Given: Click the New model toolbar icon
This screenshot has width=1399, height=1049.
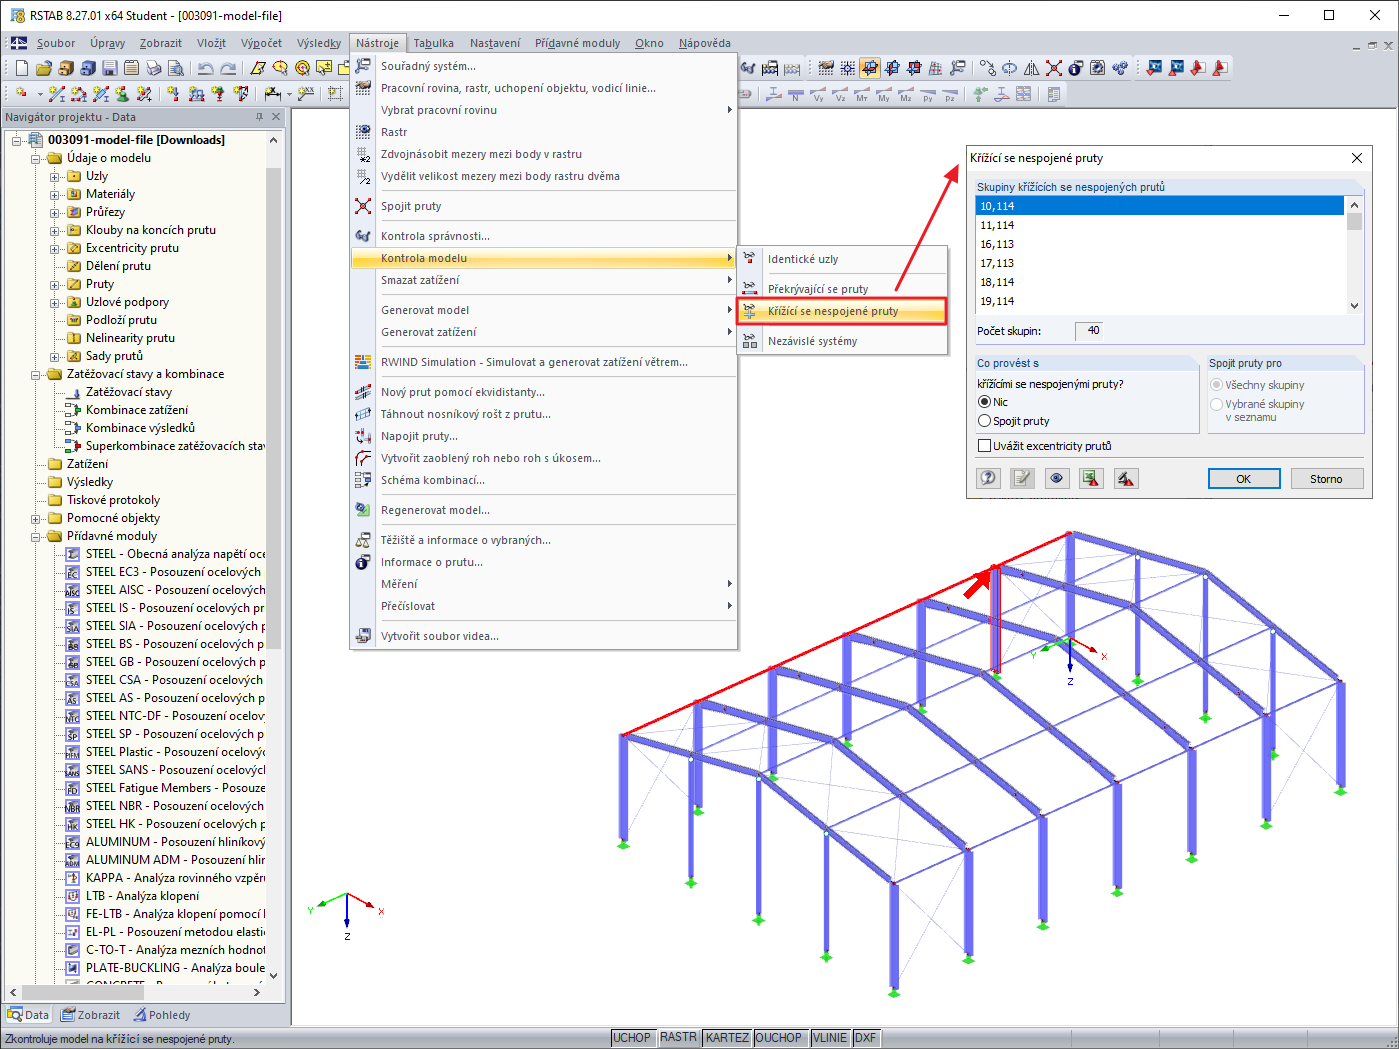Looking at the screenshot, I should pyautogui.click(x=22, y=68).
